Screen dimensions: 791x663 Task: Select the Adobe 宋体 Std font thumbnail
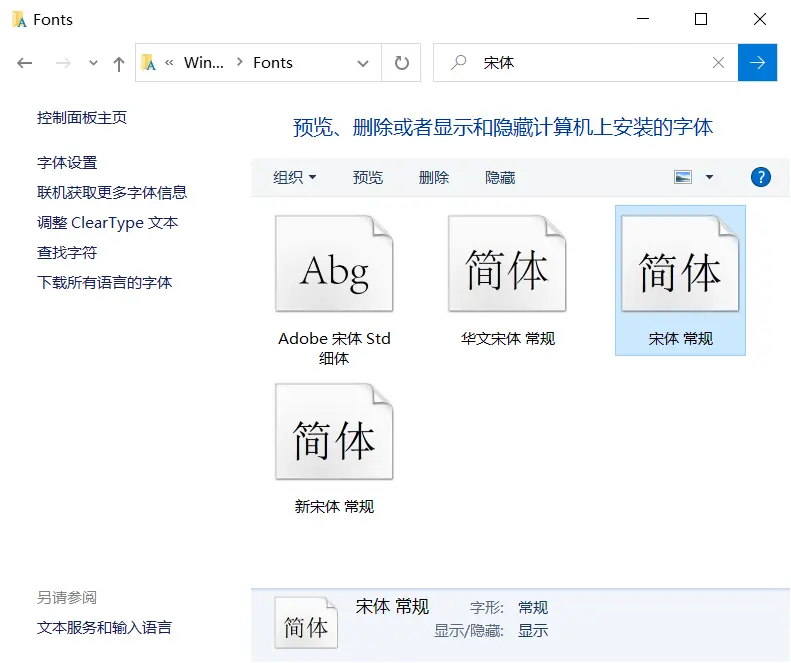(334, 263)
